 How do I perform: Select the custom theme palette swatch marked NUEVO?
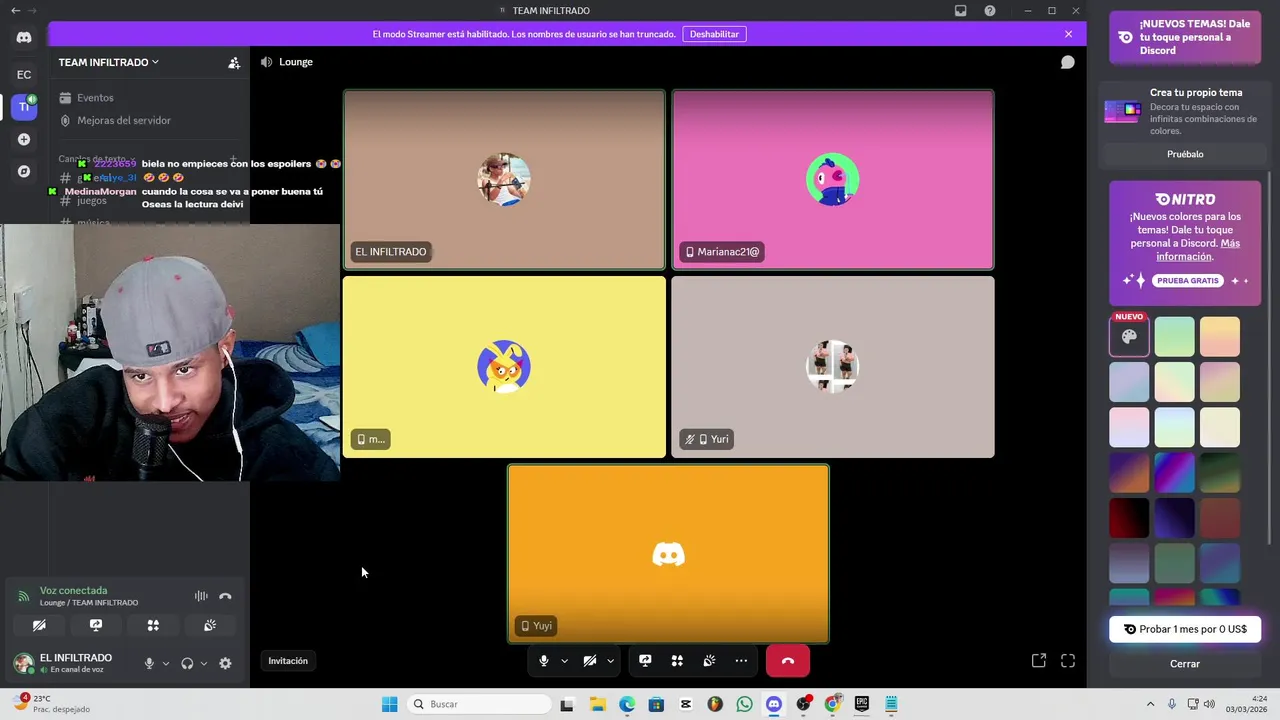[1129, 337]
